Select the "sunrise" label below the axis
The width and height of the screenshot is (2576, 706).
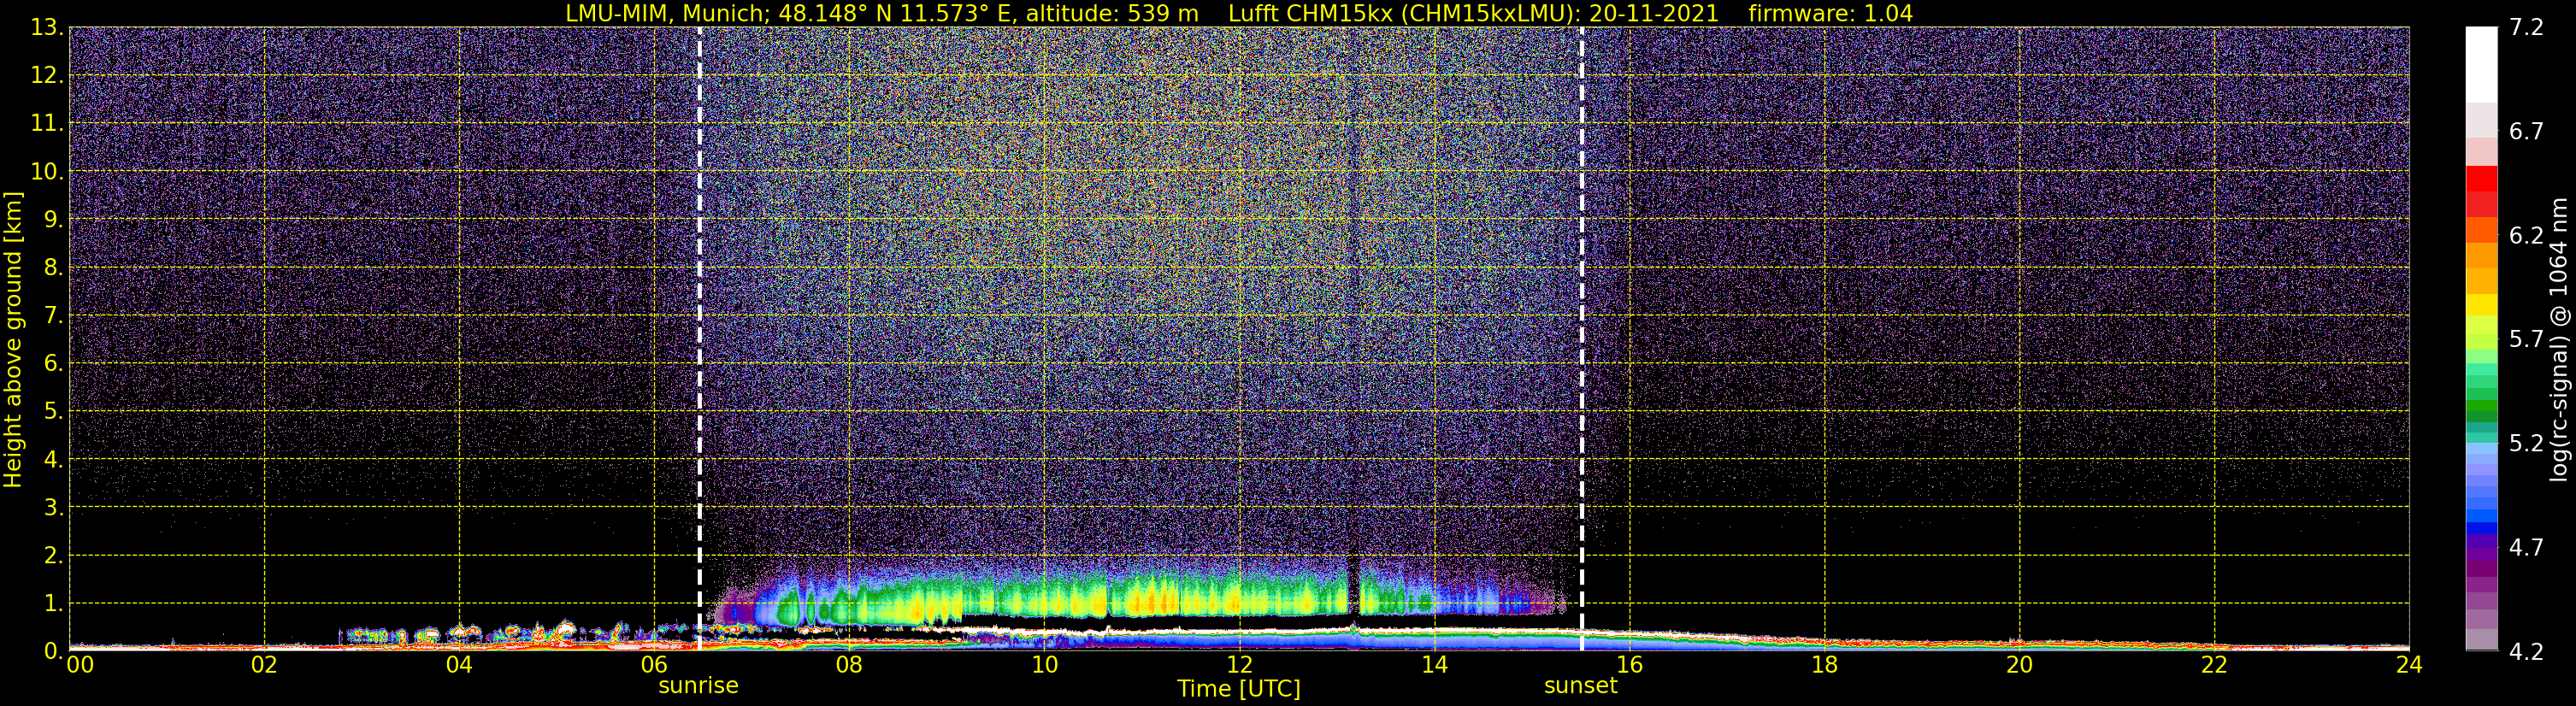[698, 686]
